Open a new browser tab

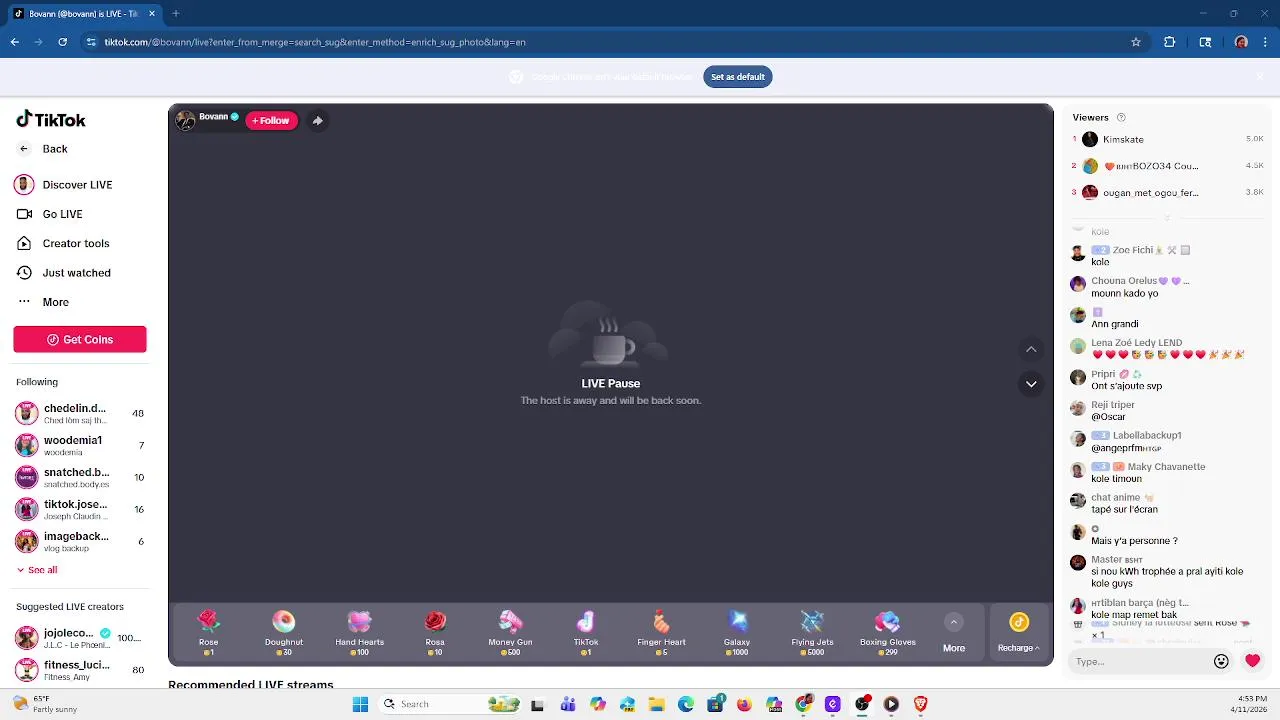click(175, 14)
